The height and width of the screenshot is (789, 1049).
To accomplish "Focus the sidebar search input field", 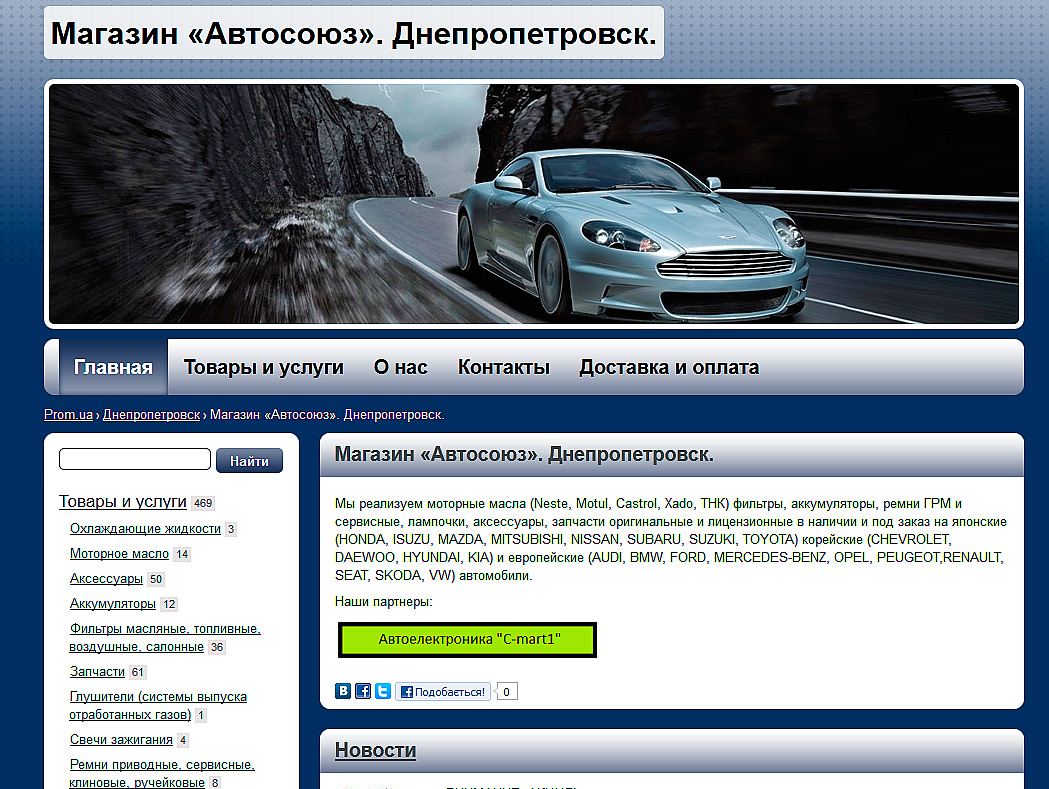I will [135, 459].
